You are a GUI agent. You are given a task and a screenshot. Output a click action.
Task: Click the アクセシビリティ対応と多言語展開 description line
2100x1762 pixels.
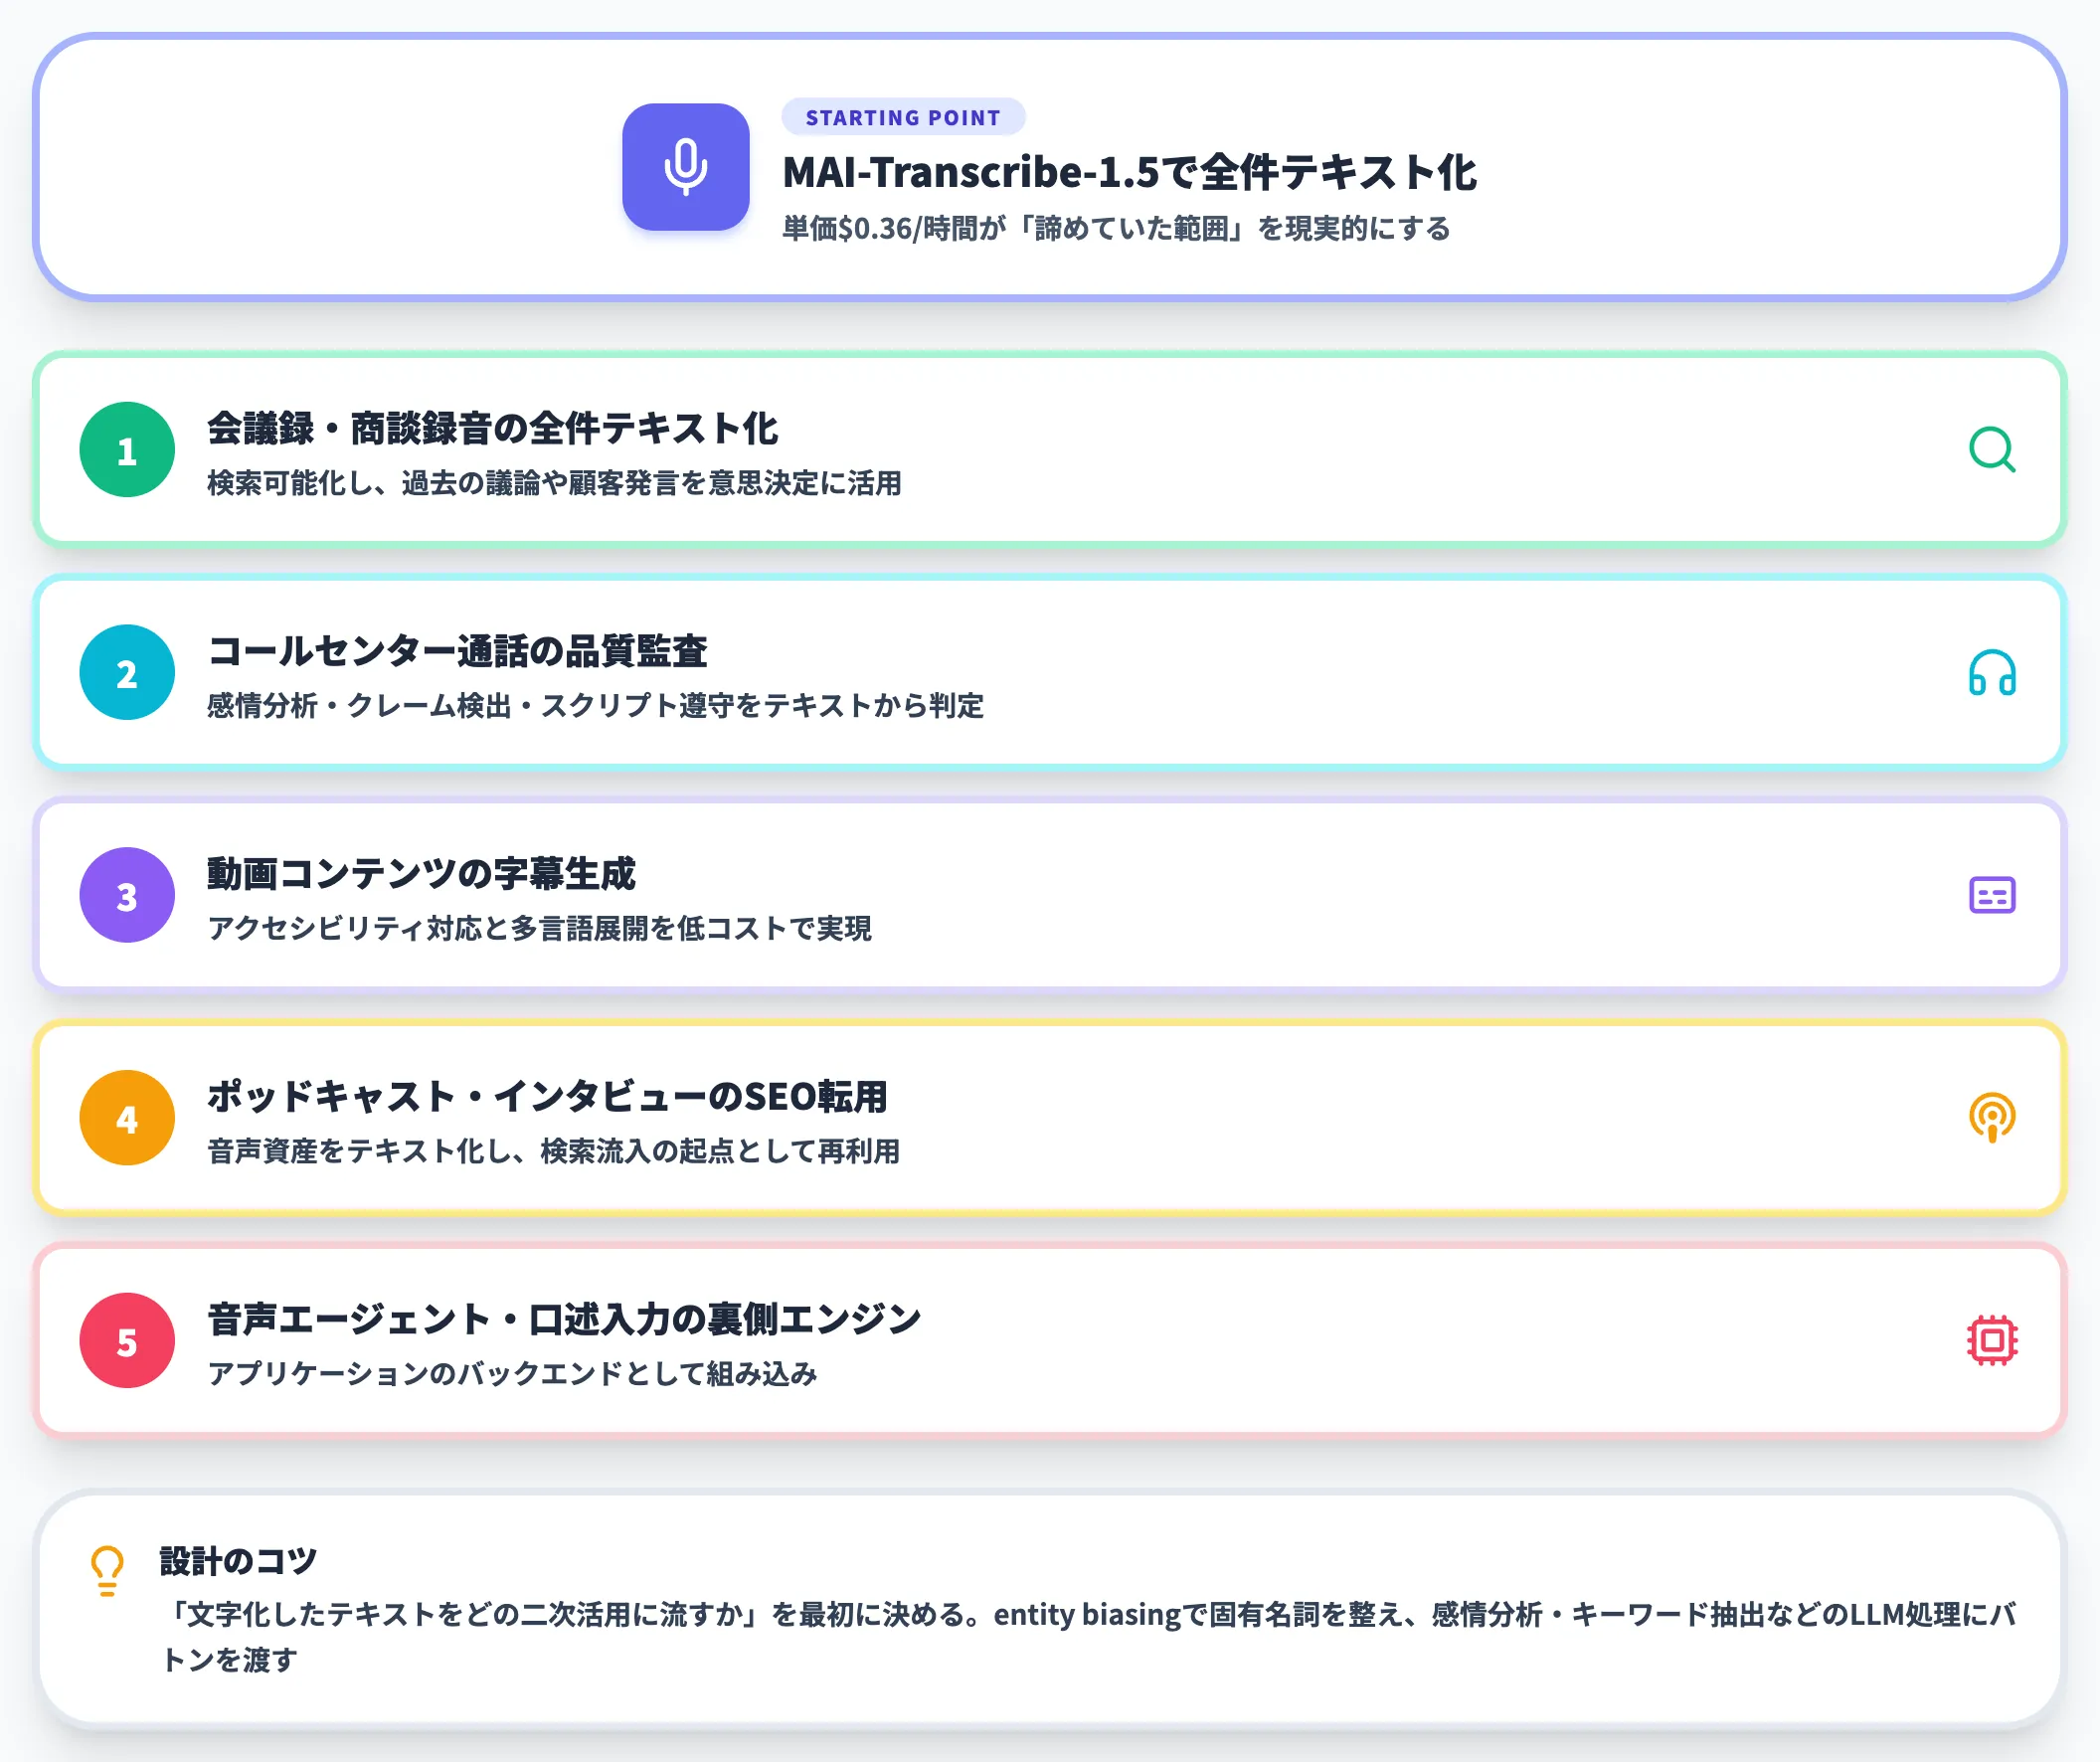point(539,929)
